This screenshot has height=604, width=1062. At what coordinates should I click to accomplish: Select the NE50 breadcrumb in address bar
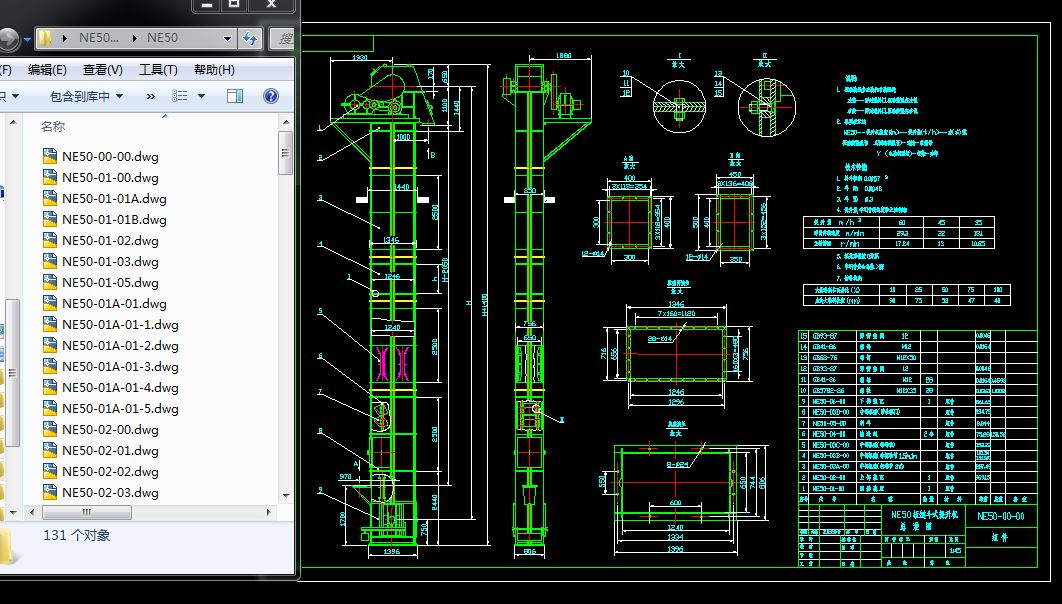pos(162,38)
